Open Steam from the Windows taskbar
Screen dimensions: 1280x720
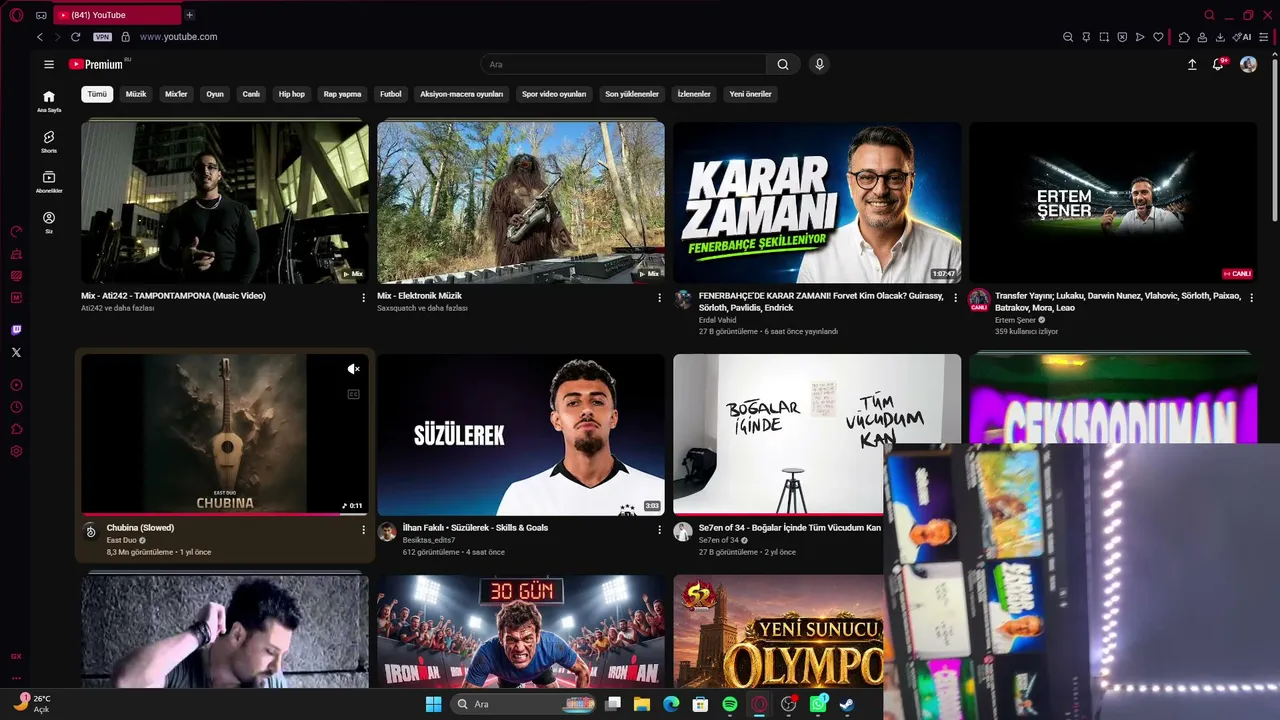tap(848, 704)
